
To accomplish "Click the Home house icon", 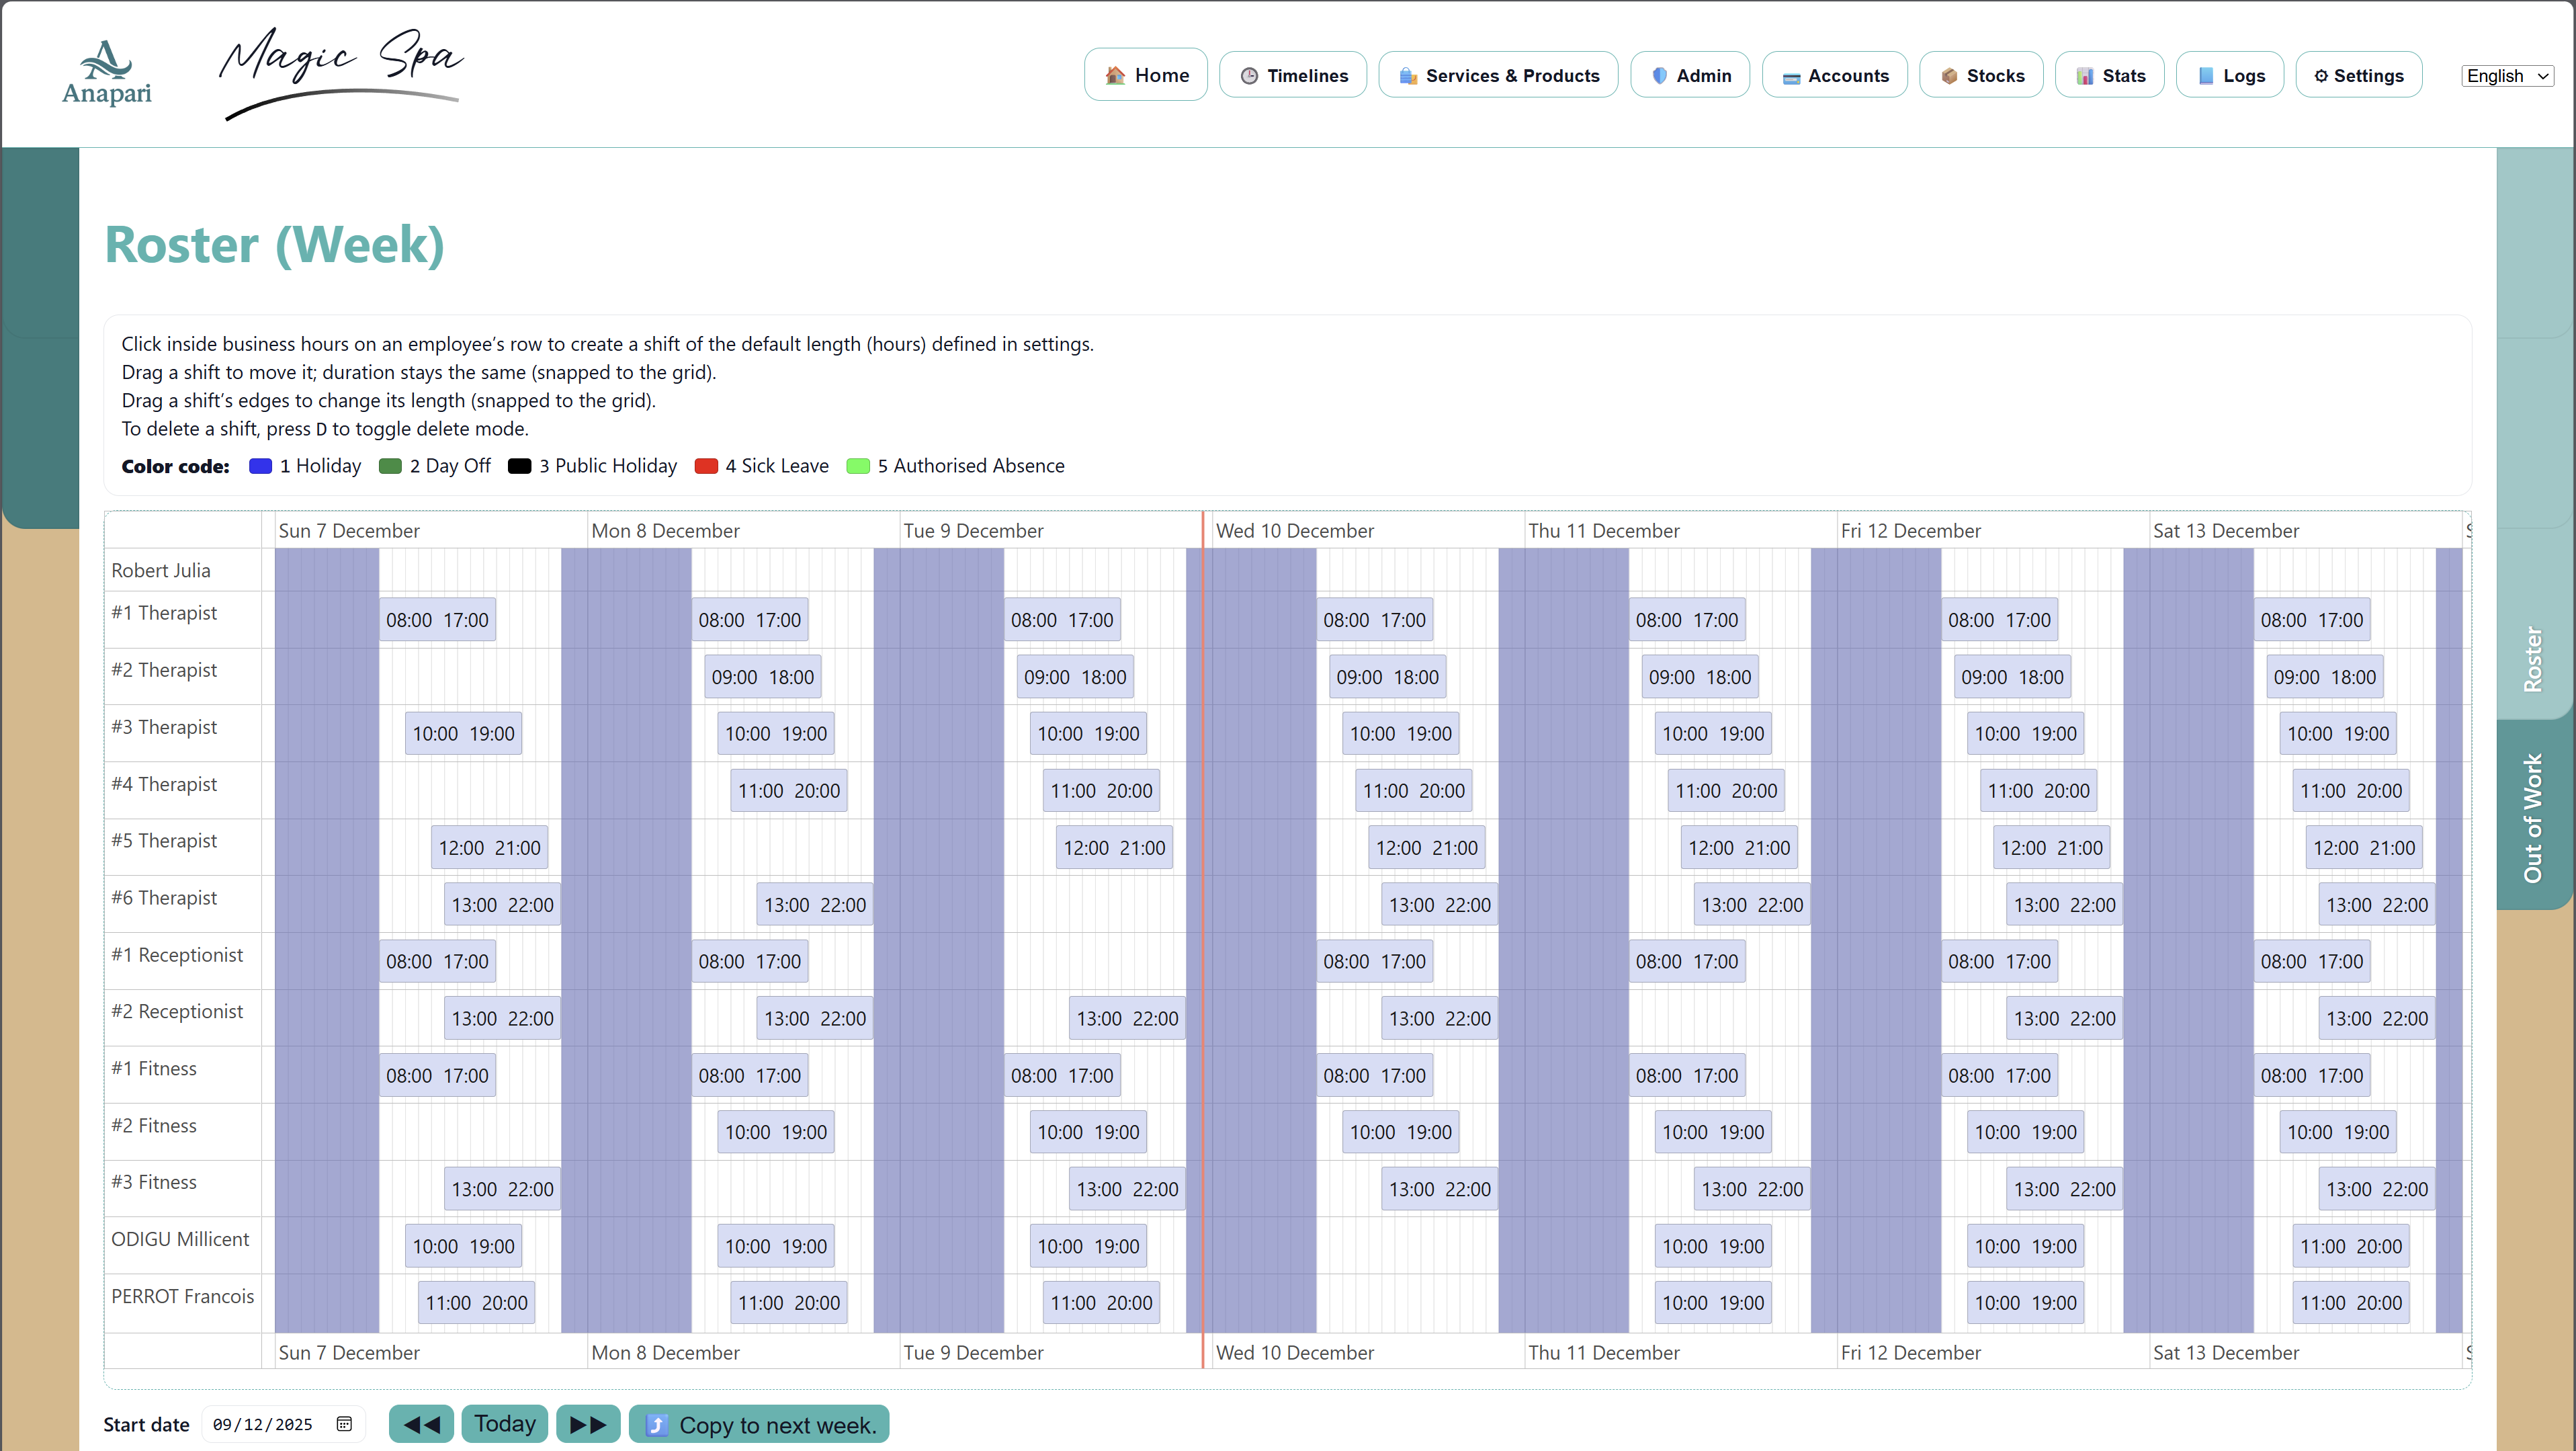I will click(1115, 76).
